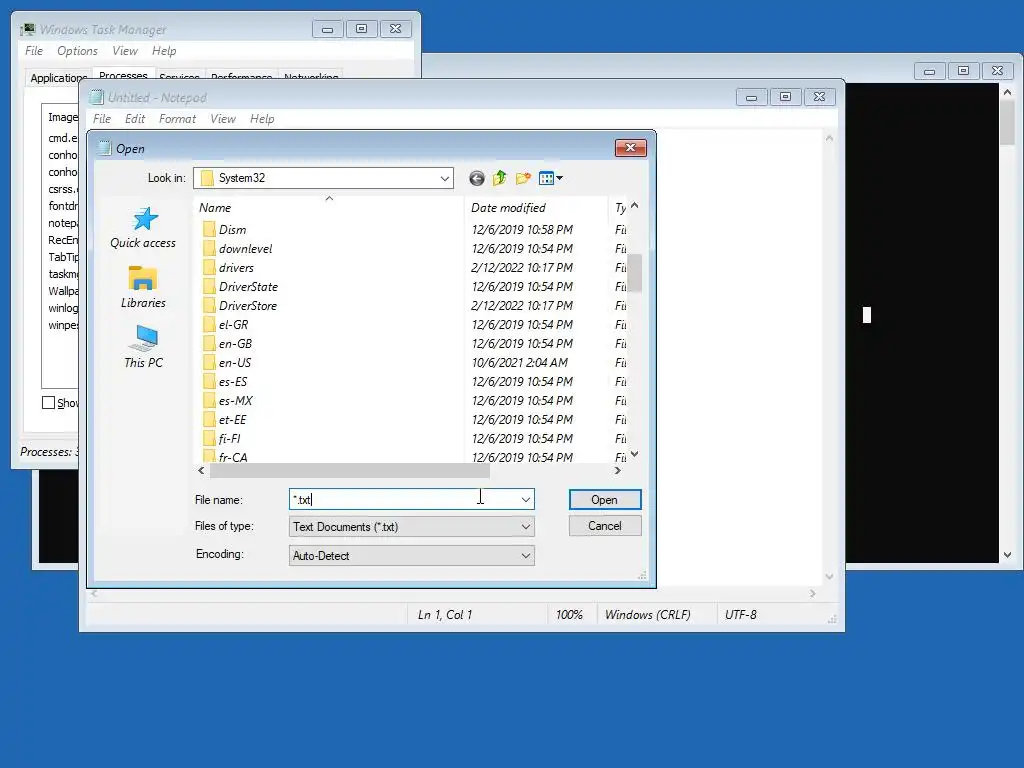1024x768 pixels.
Task: Sort by the Name column header
Action: [330, 207]
